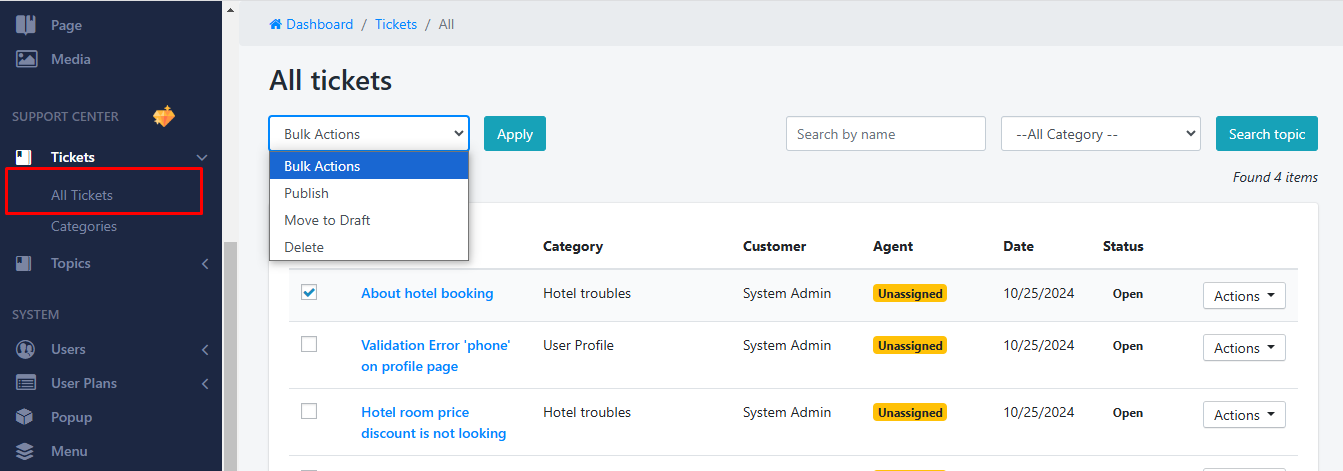
Task: Choose Publish from the Bulk Actions list
Action: 306,193
